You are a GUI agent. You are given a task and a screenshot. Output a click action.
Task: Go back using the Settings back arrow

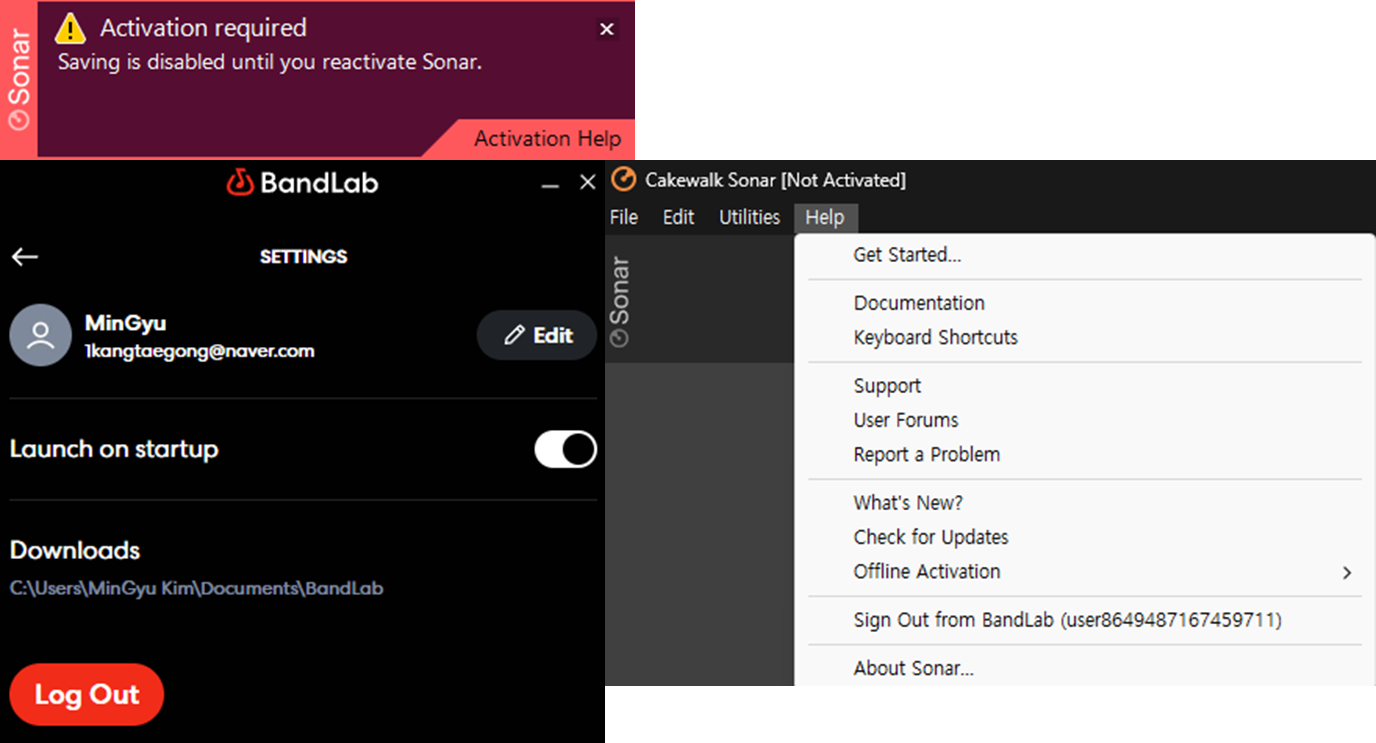[25, 257]
